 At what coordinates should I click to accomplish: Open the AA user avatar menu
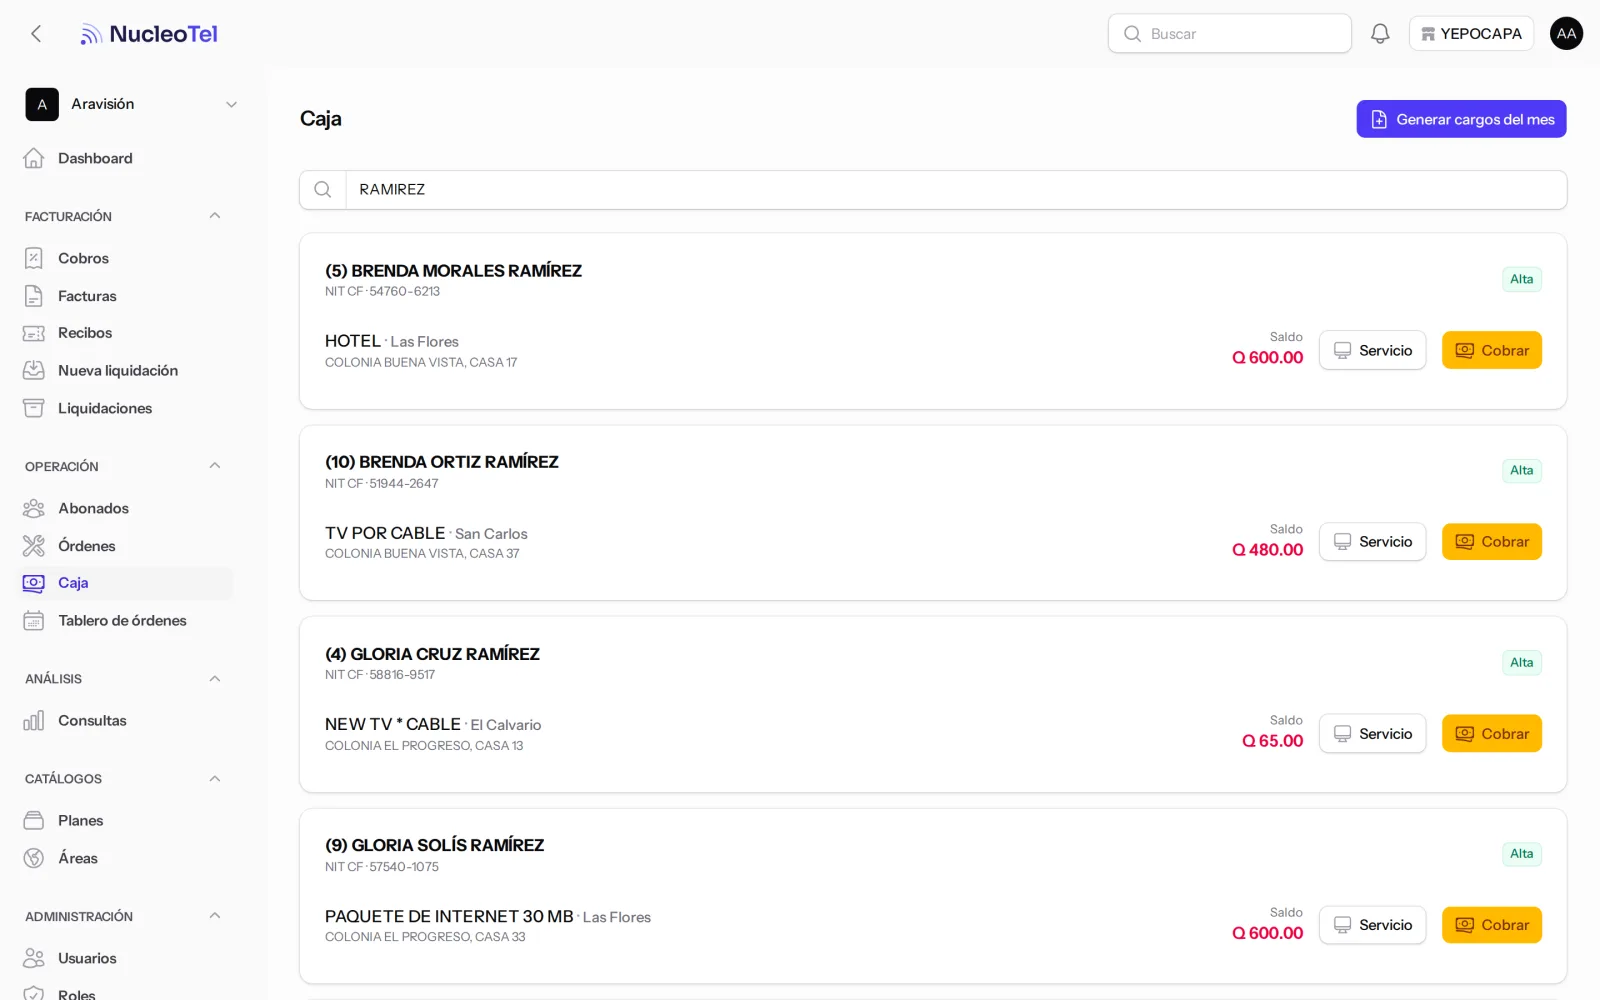pyautogui.click(x=1566, y=33)
